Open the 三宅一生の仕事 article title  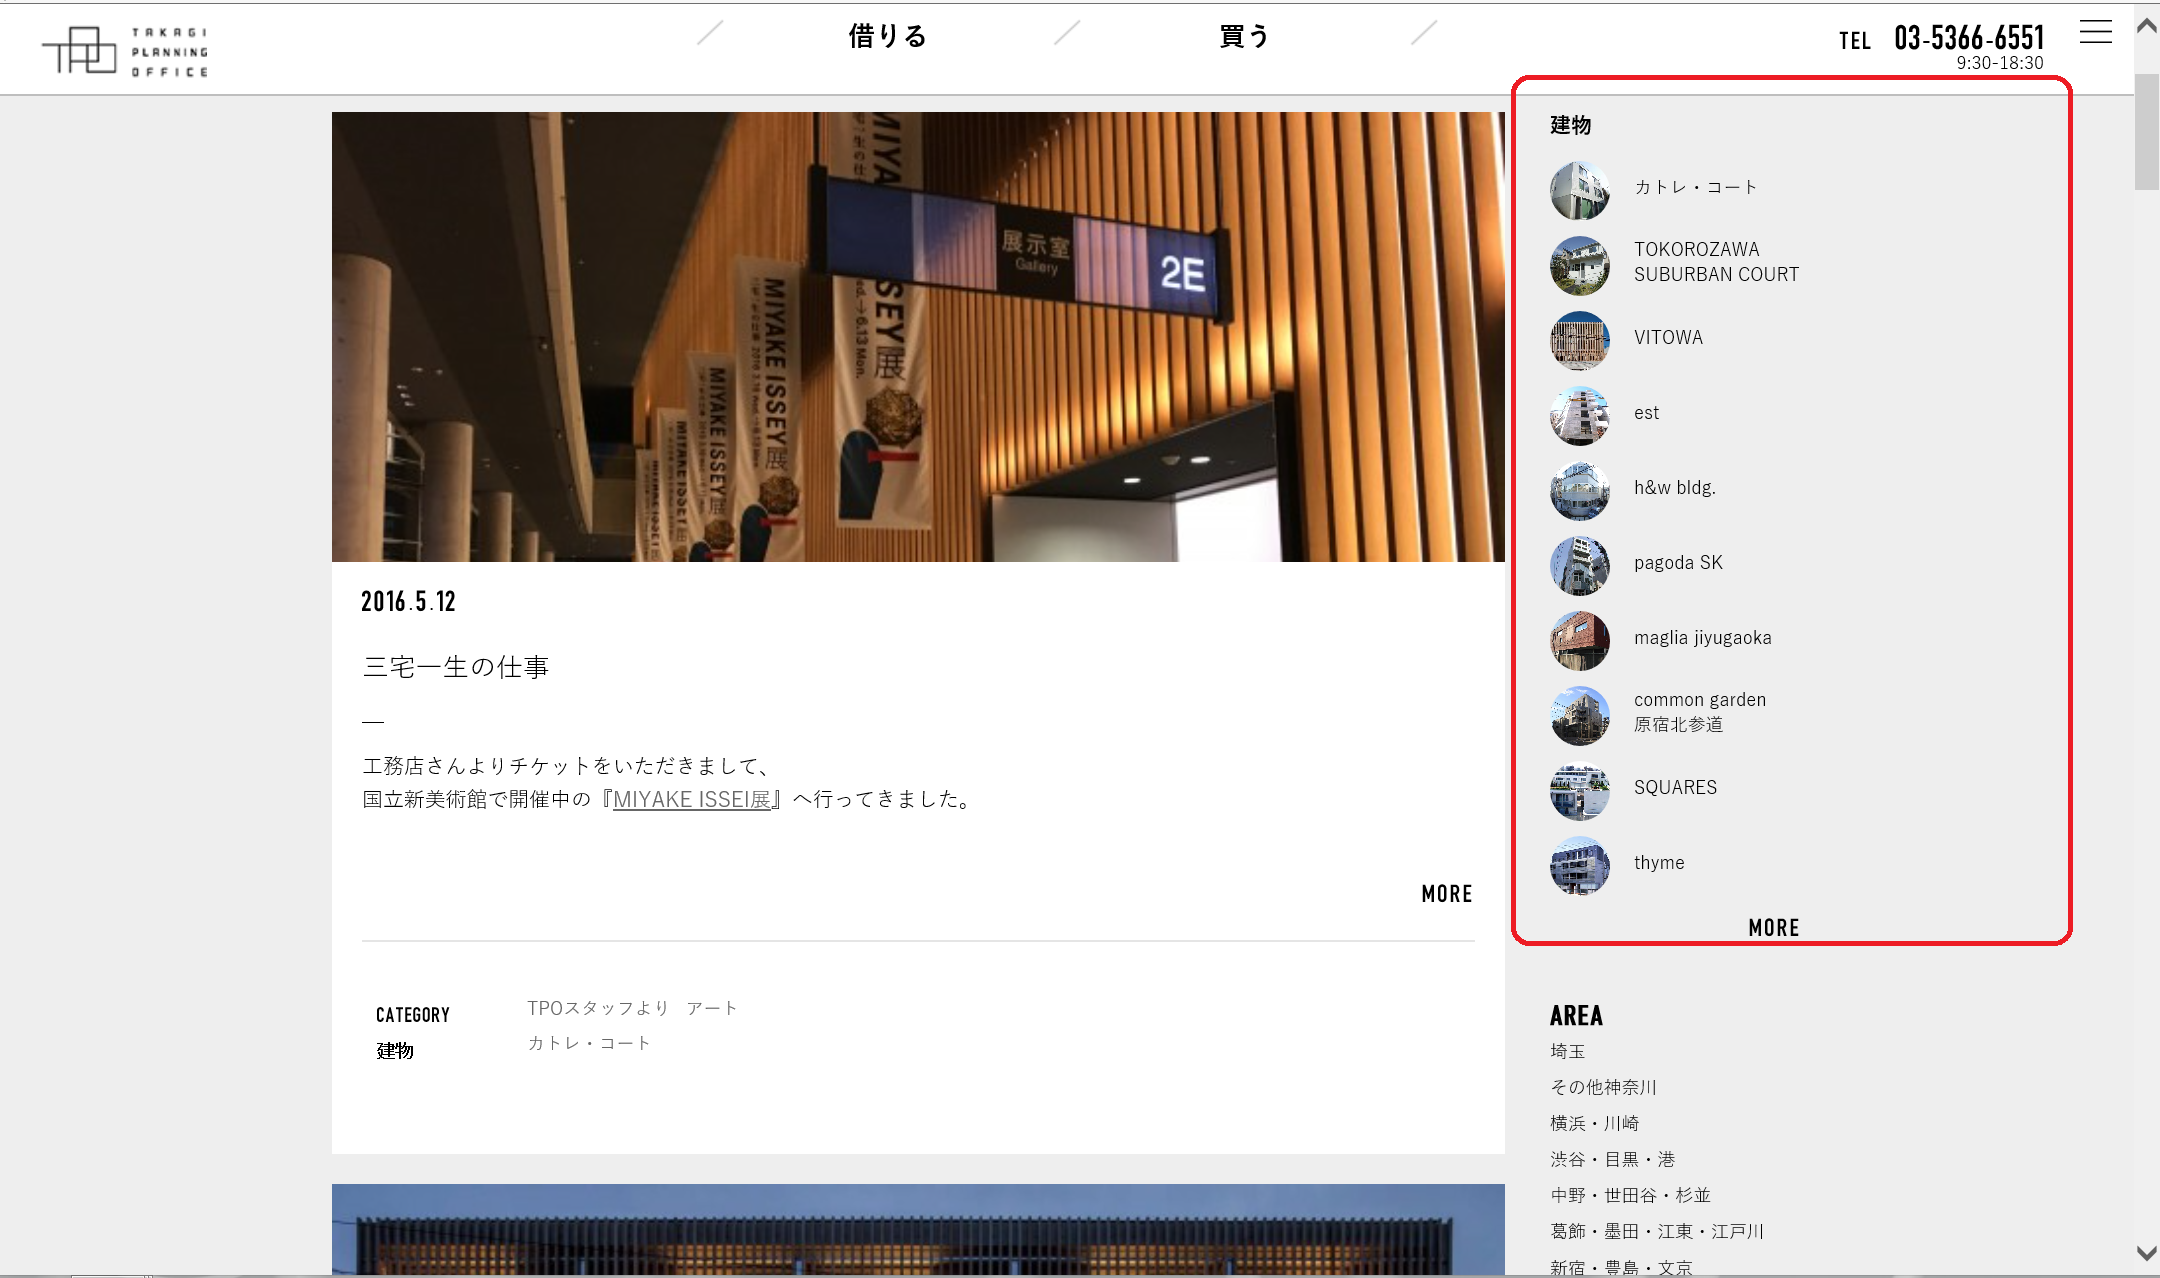click(456, 667)
